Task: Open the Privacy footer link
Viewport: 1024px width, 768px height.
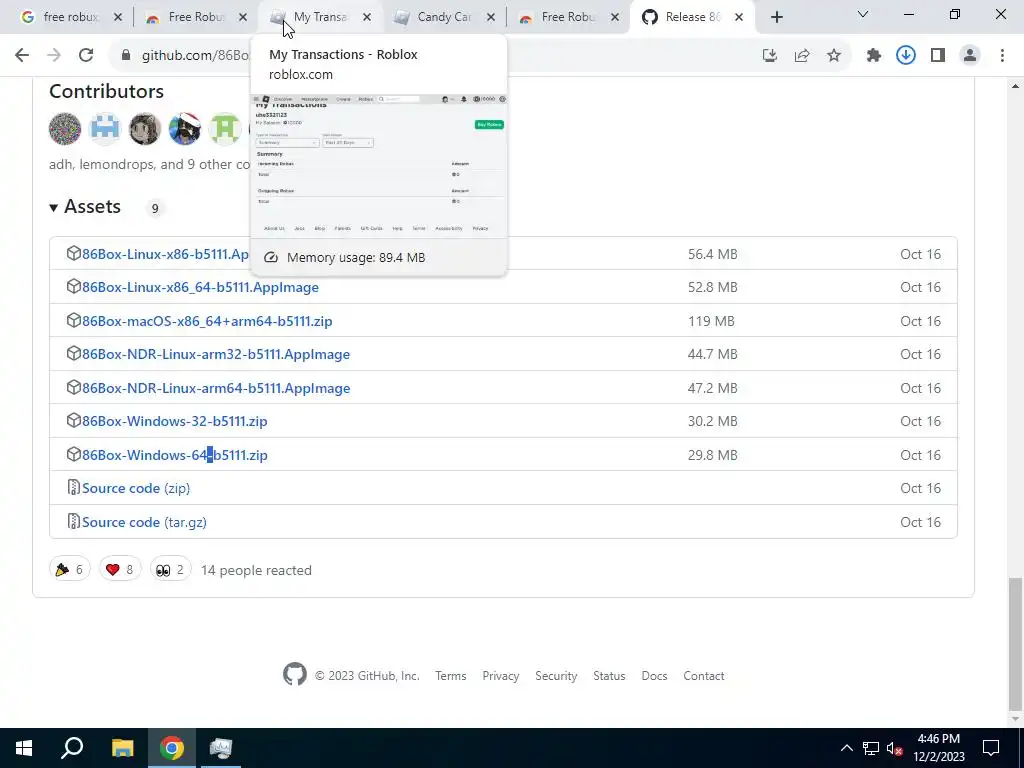Action: click(x=501, y=676)
